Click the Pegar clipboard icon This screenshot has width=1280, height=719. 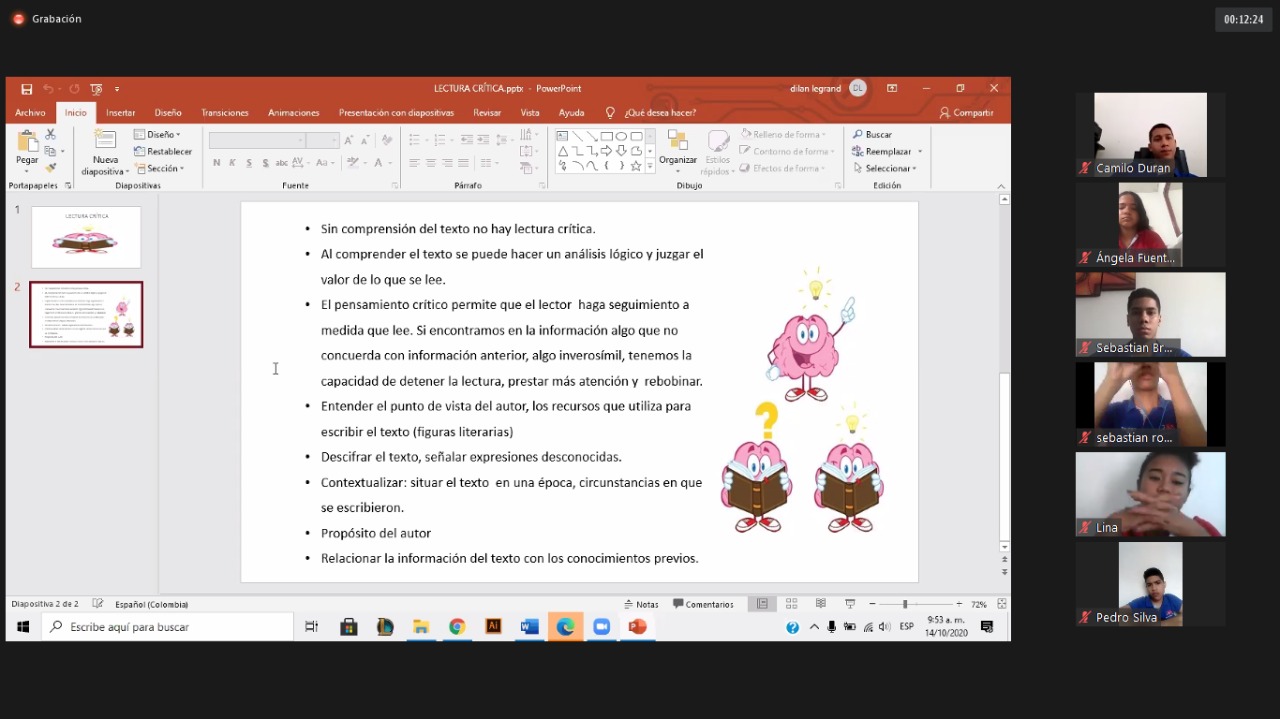(x=27, y=141)
